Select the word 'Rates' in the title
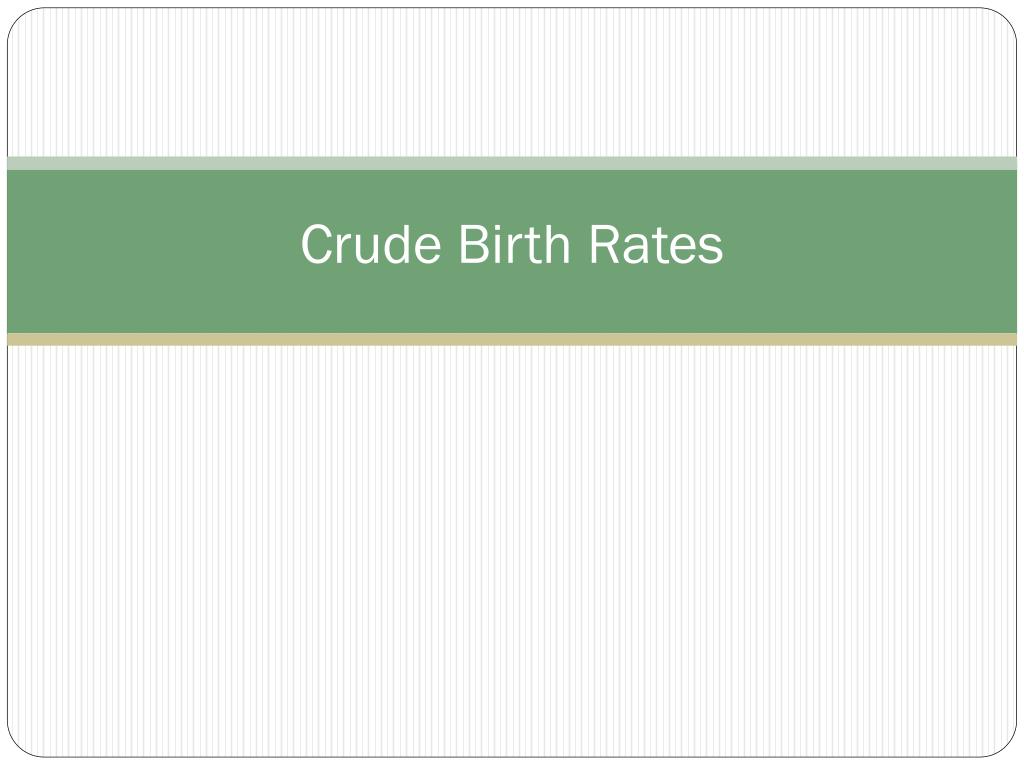This screenshot has width=1024, height=768. click(x=656, y=244)
